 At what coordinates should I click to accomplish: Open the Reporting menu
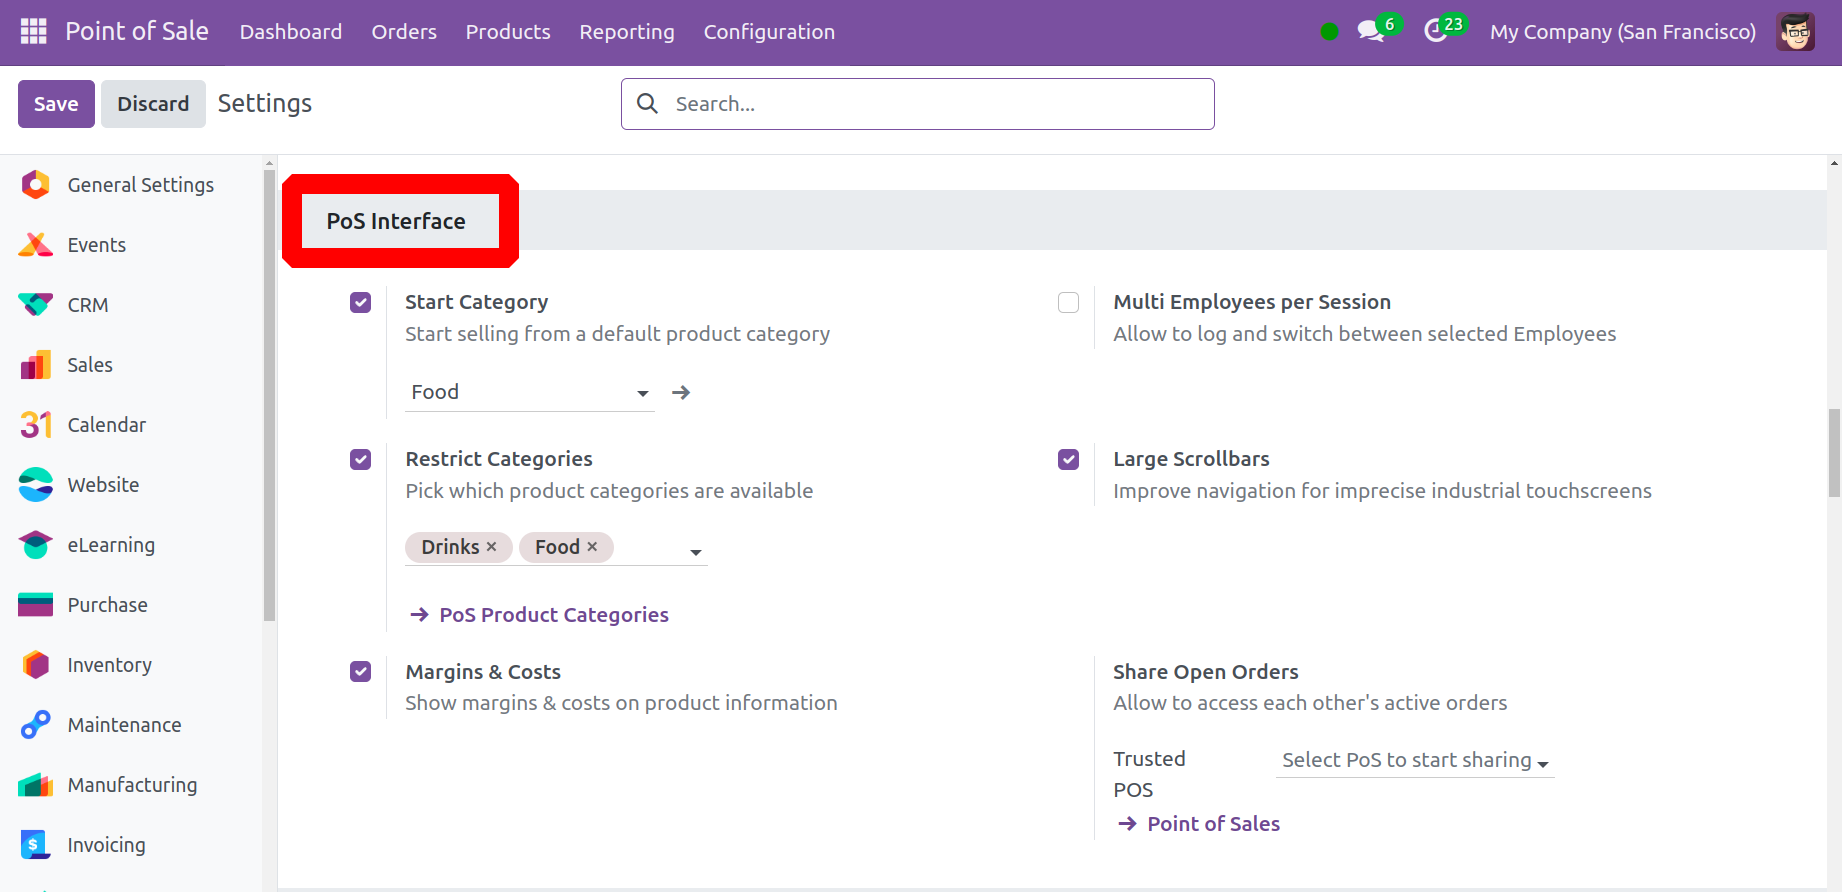click(x=626, y=32)
